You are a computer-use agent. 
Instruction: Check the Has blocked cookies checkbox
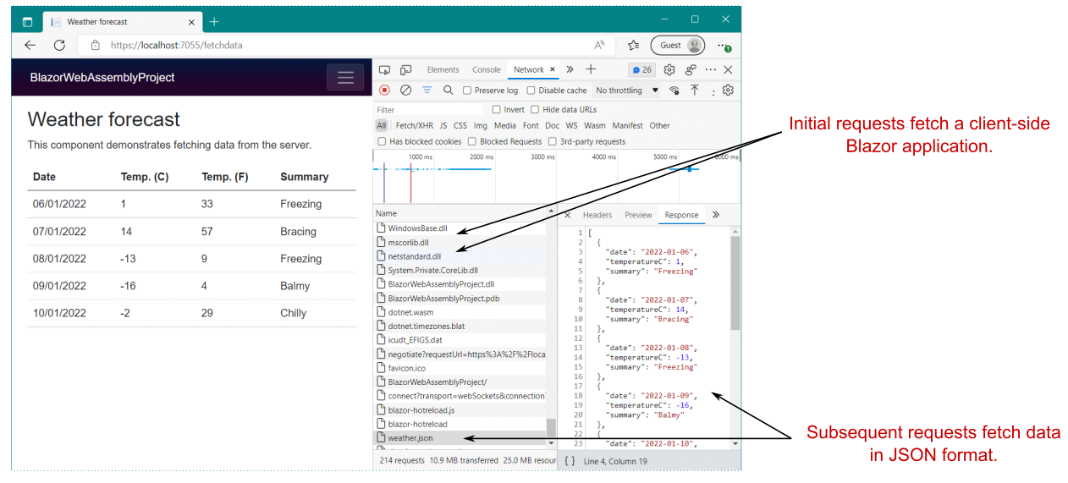click(381, 142)
